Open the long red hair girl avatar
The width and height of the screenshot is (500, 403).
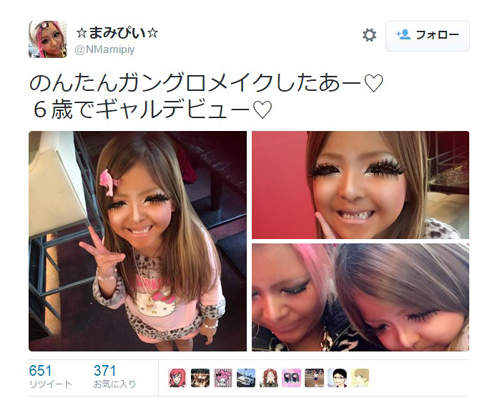click(269, 378)
